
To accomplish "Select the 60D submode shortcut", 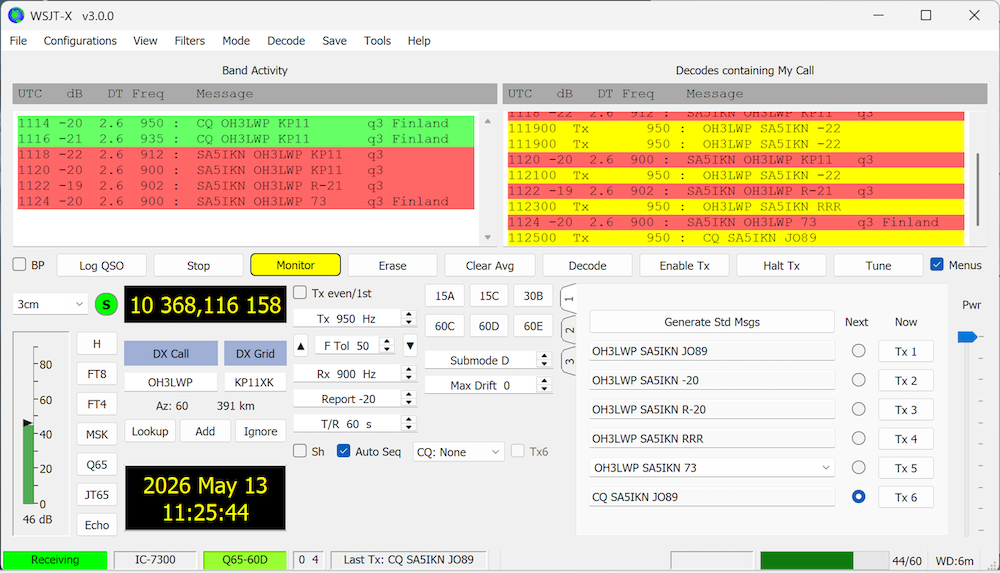I will 489,326.
